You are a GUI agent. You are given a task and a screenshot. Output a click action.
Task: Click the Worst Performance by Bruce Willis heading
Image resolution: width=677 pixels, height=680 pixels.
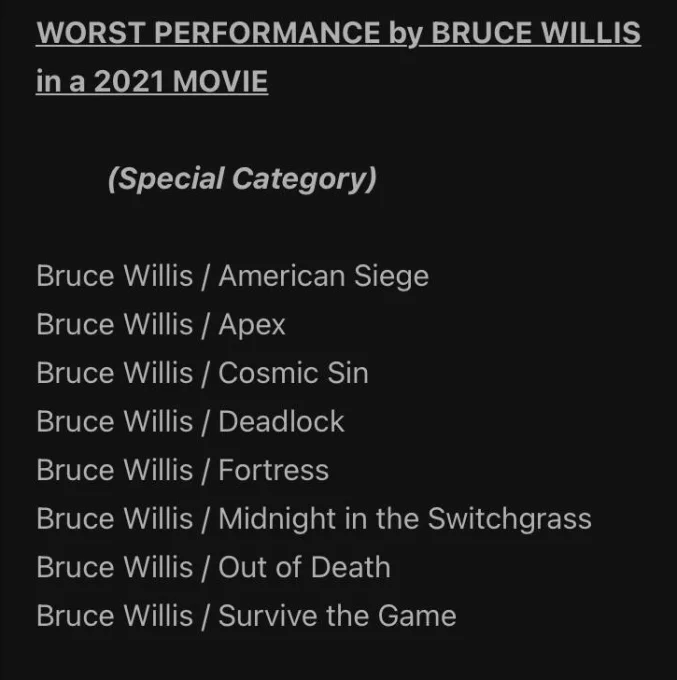(x=338, y=33)
